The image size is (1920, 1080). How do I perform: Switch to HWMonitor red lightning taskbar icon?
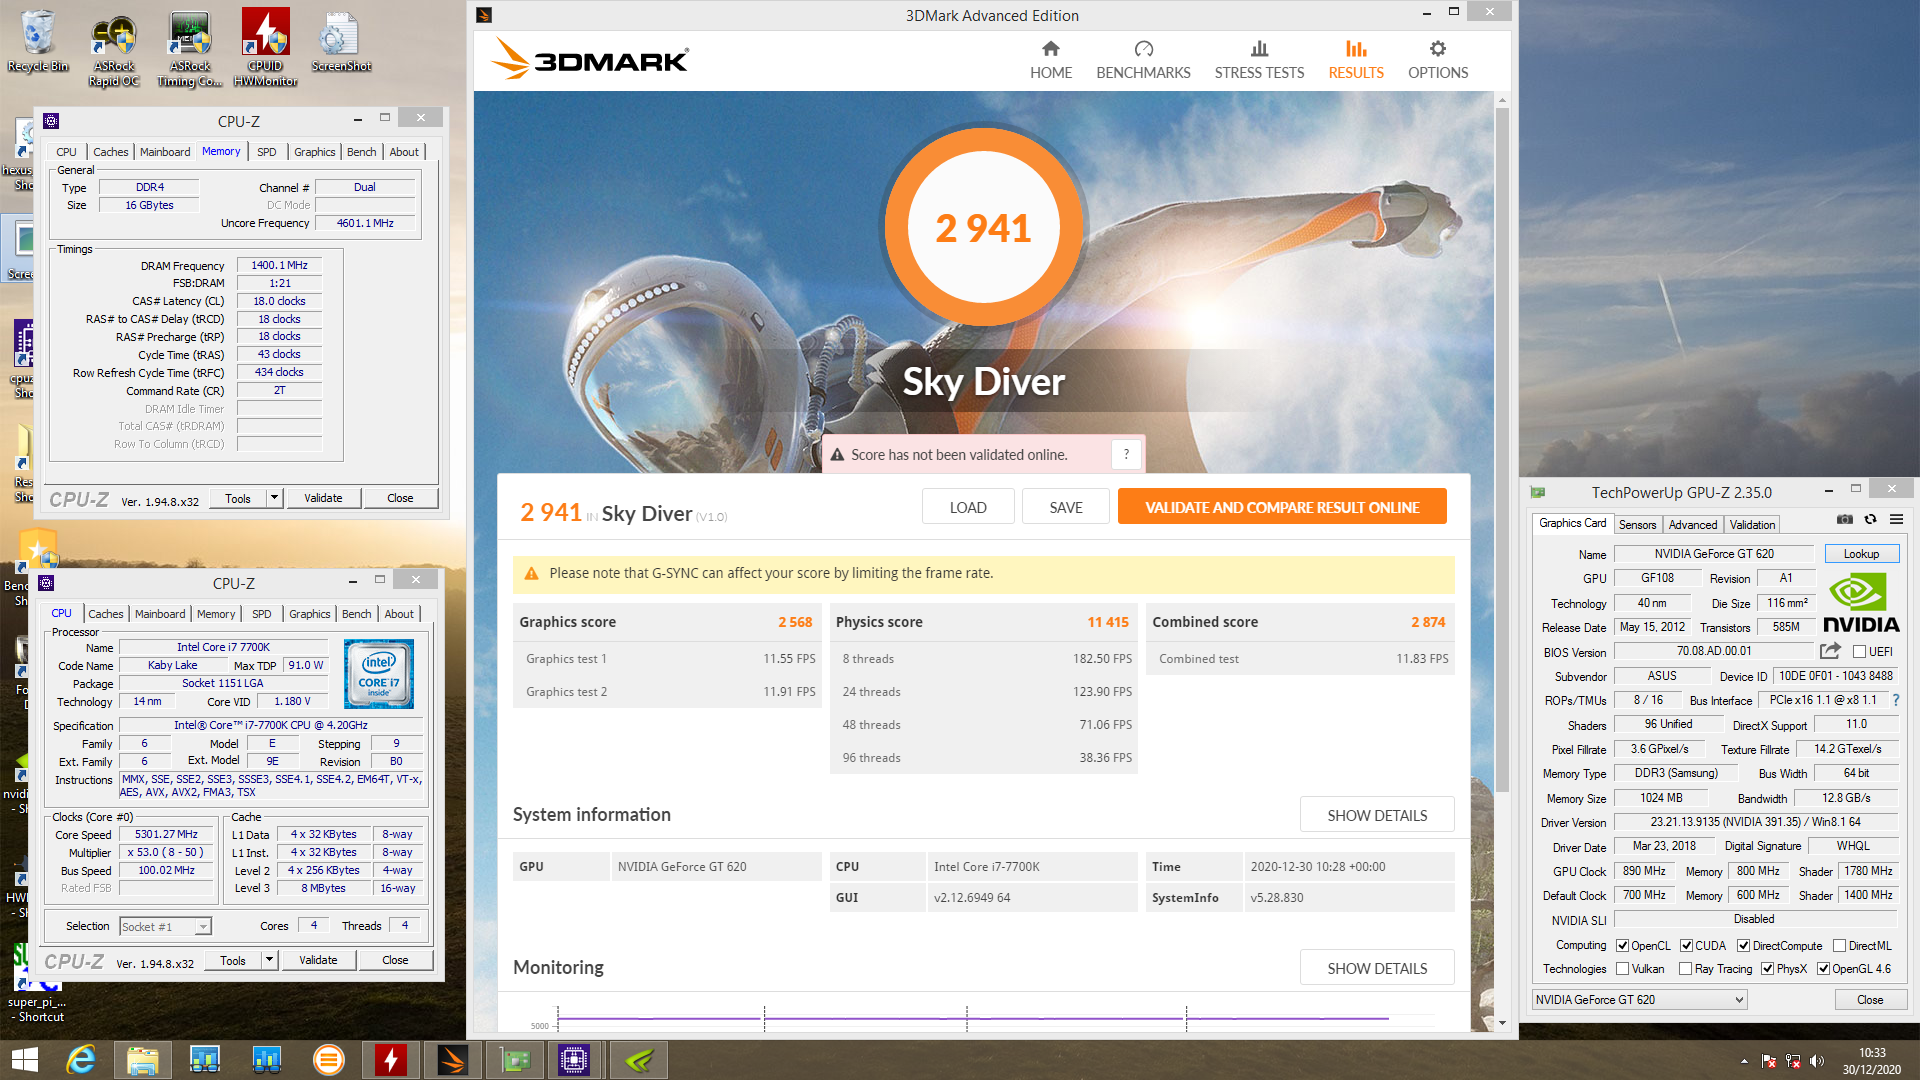point(390,1060)
